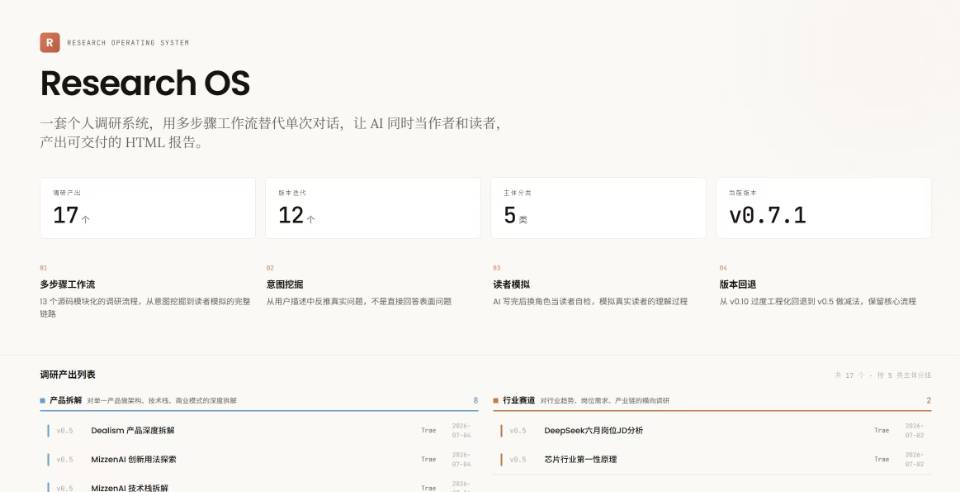Click the Research OS main heading

click(145, 83)
